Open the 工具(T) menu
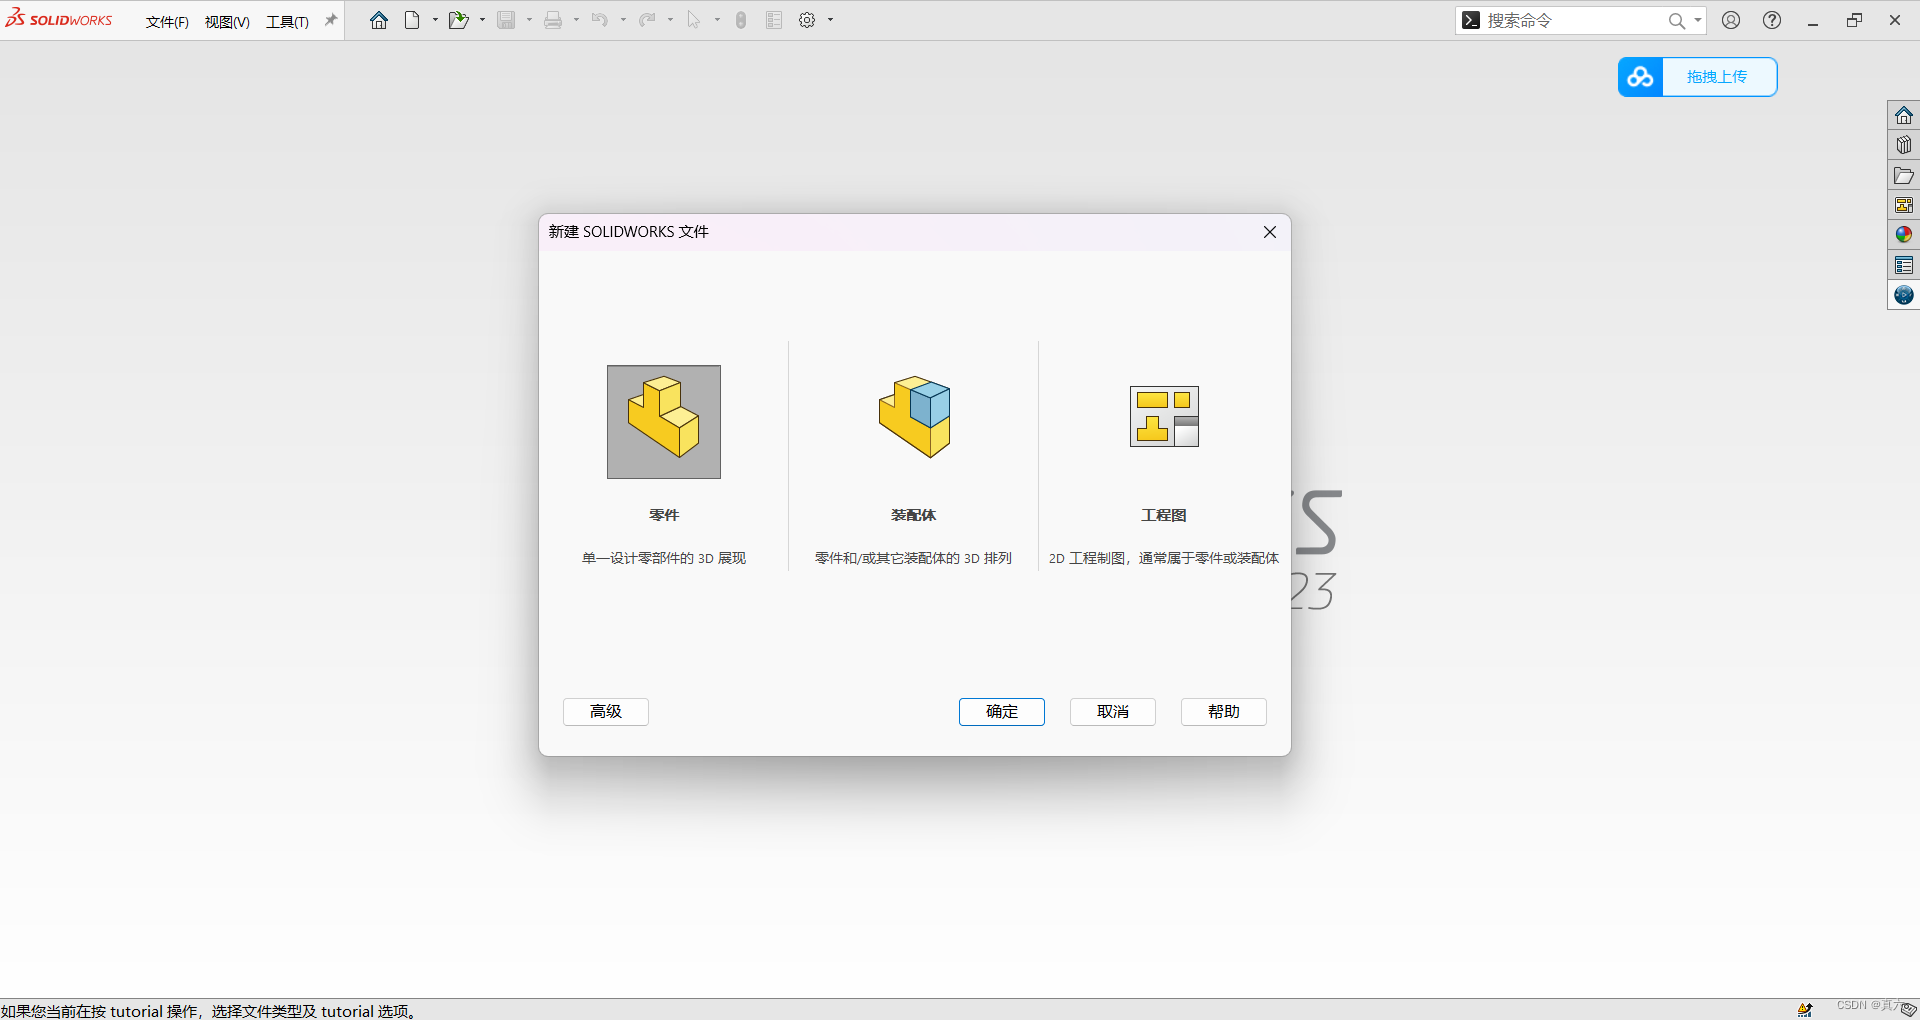The width and height of the screenshot is (1920, 1020). pyautogui.click(x=287, y=22)
